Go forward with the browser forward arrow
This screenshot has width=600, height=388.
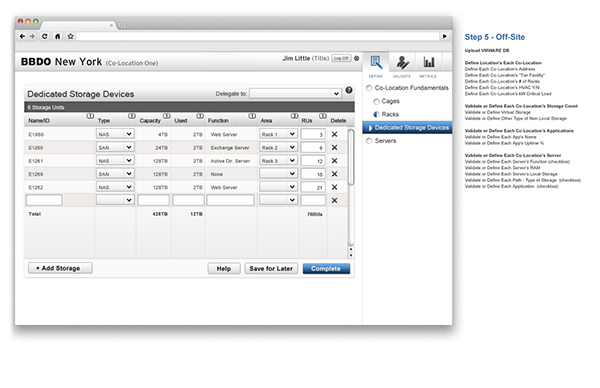(32, 36)
